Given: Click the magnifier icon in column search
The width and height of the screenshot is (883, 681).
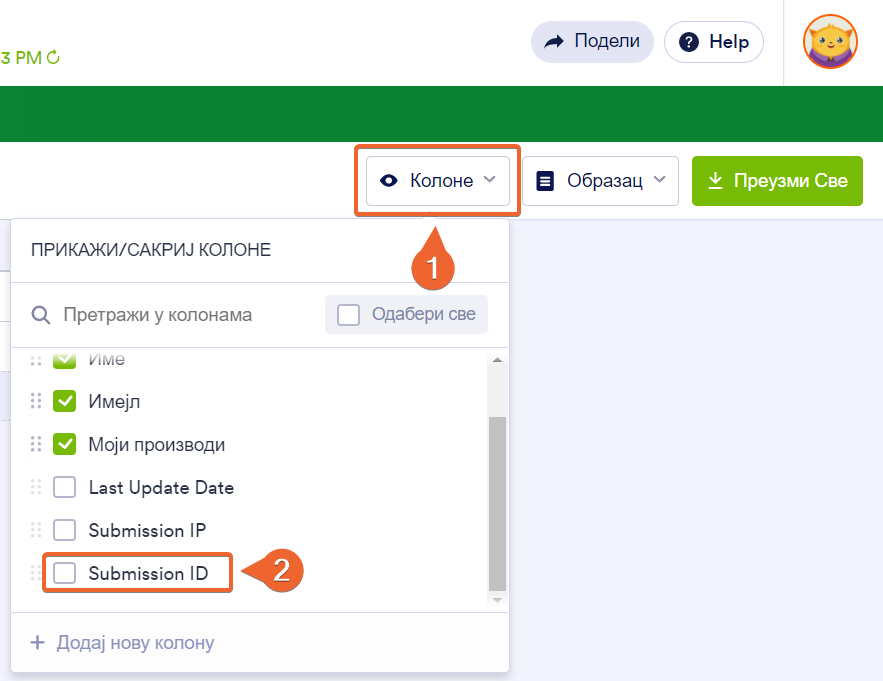Looking at the screenshot, I should pos(41,315).
